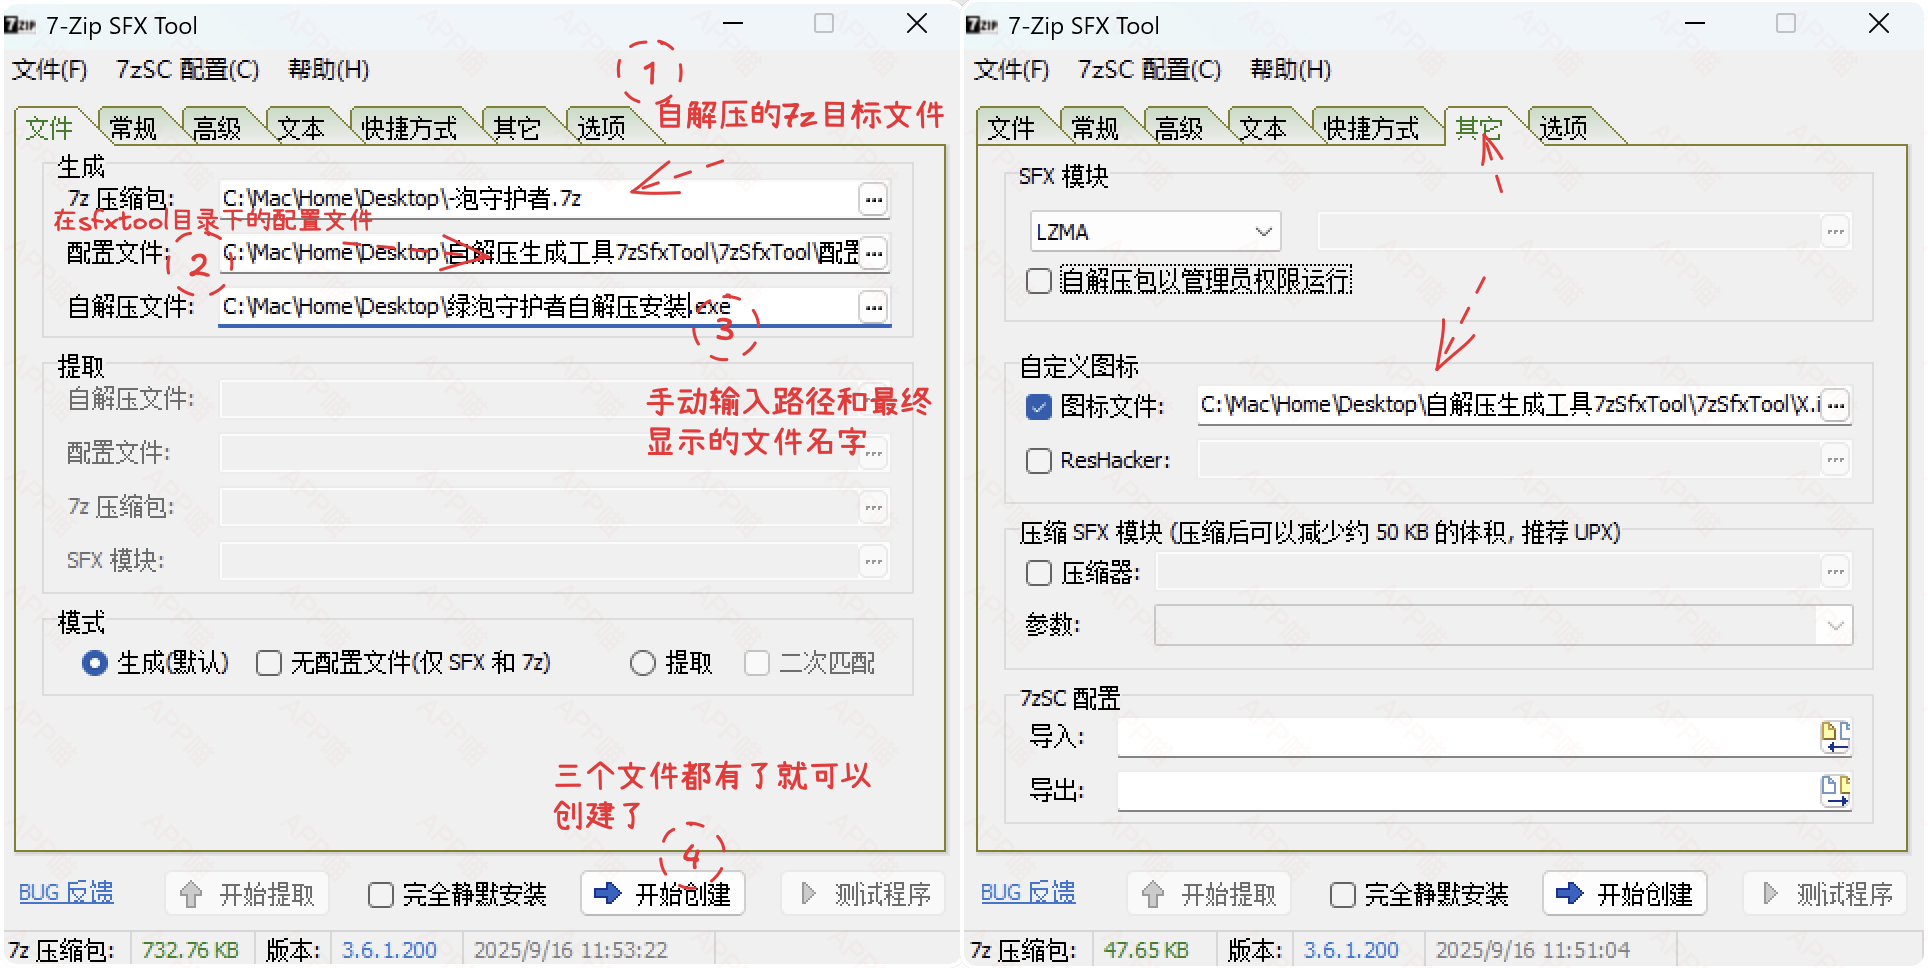Click the 导出 path input field
Screen dimensions: 1928x968
[x=1465, y=791]
